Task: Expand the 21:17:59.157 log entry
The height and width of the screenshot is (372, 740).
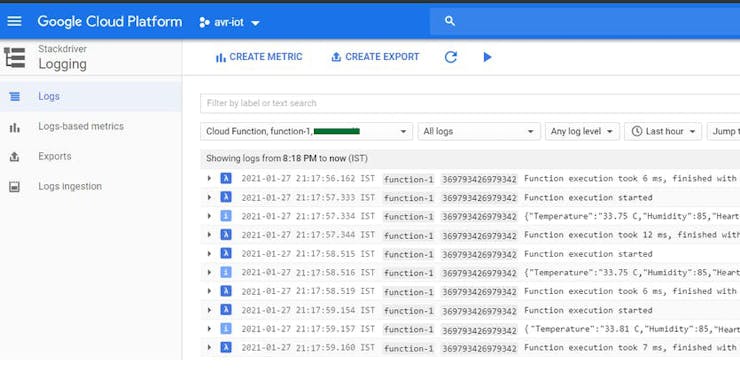Action: (x=209, y=329)
